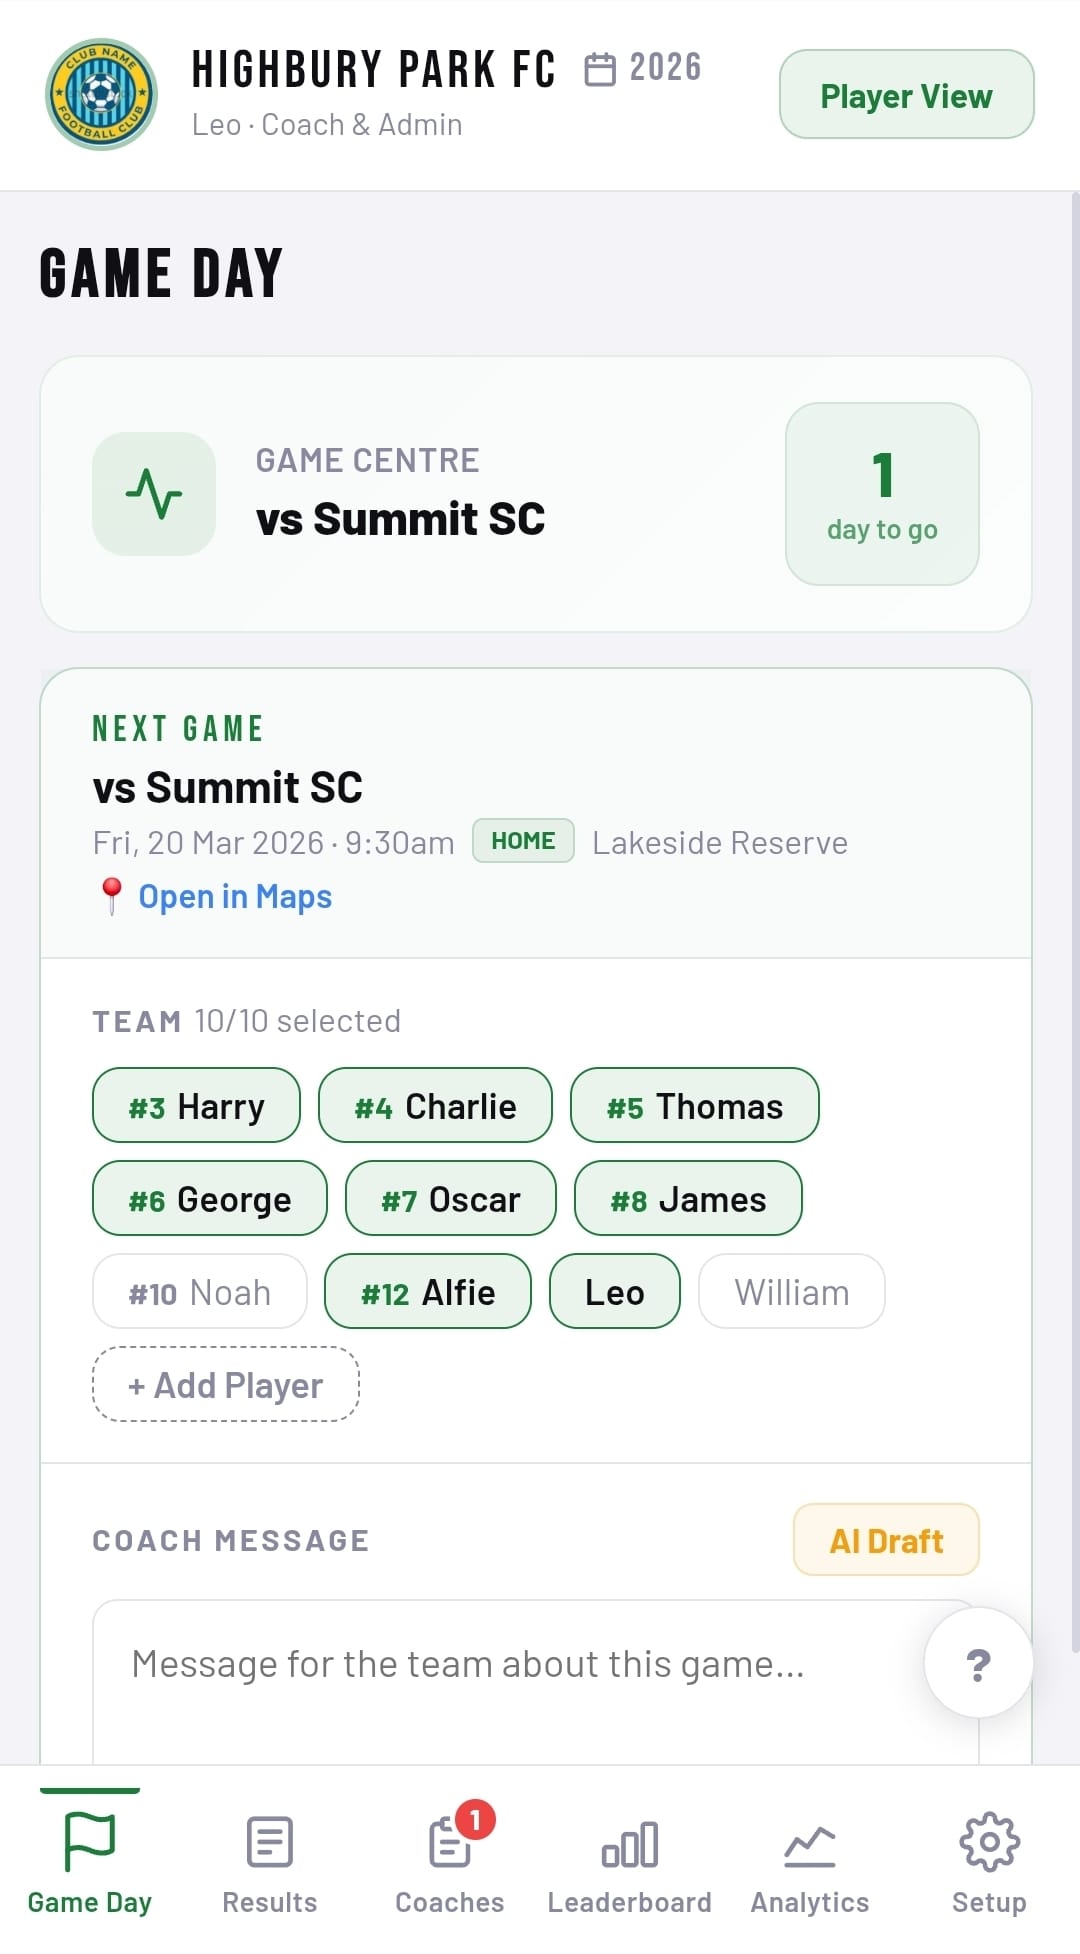This screenshot has width=1080, height=1954.
Task: Toggle #10 Noah player selection
Action: coord(199,1292)
